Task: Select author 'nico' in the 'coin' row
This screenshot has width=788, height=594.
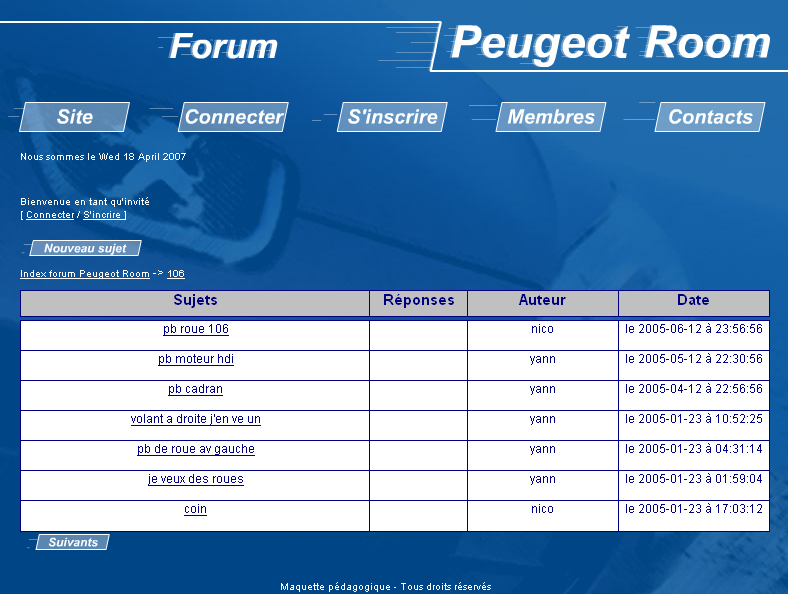Action: [x=542, y=509]
